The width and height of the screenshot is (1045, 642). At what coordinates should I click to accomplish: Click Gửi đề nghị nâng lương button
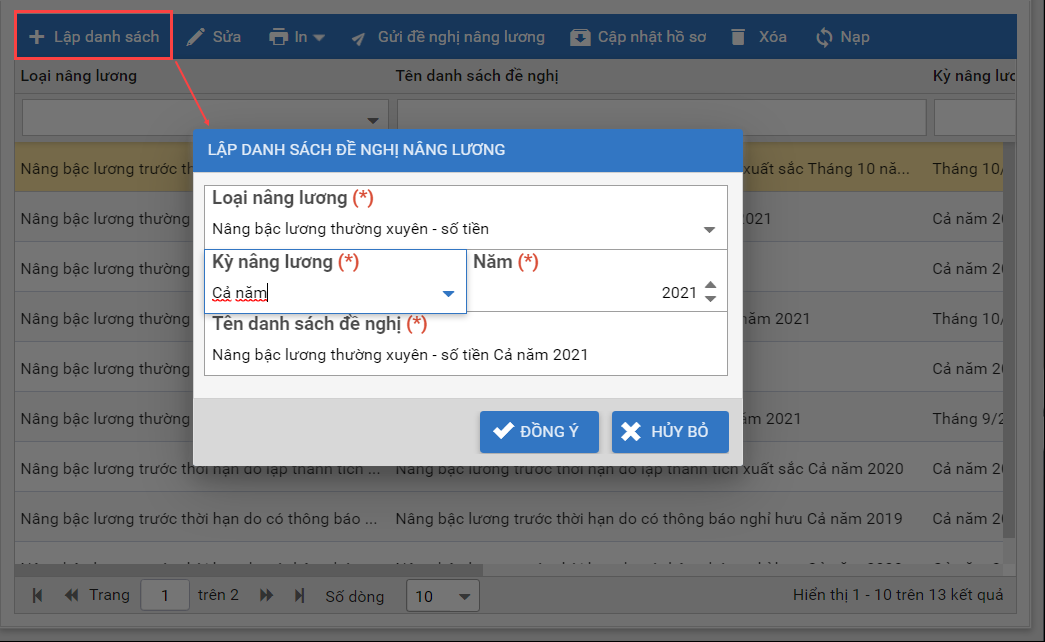click(x=448, y=37)
